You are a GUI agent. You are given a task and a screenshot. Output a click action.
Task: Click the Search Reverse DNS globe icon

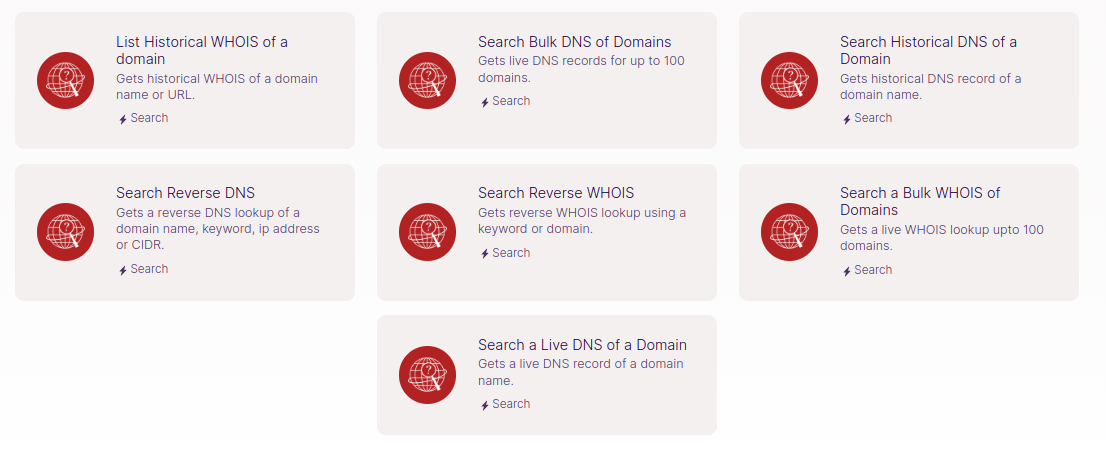click(66, 232)
